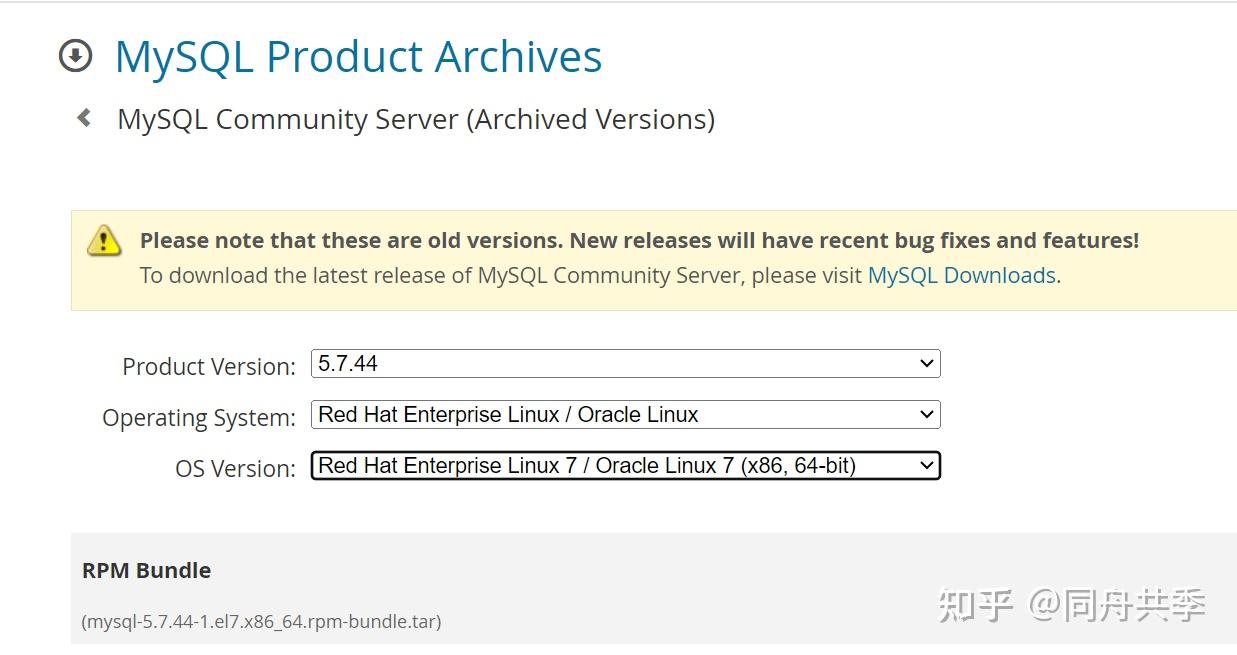Open the Product Version 5.7.44 dropdown
Screen dimensions: 1237x655
click(625, 364)
